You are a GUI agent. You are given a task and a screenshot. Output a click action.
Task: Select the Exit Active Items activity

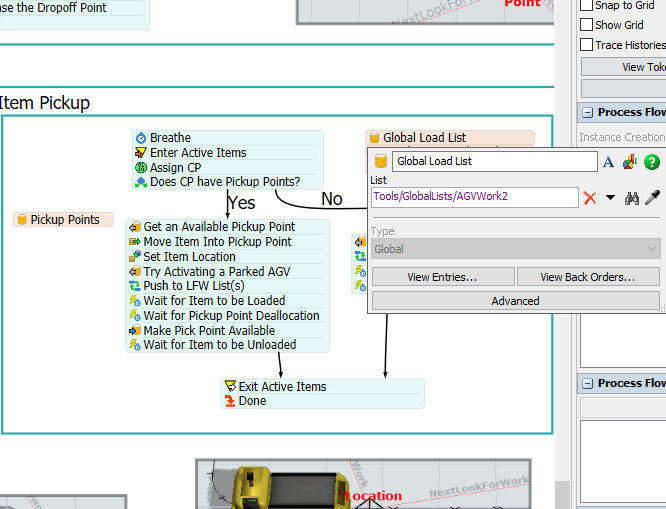(323, 386)
